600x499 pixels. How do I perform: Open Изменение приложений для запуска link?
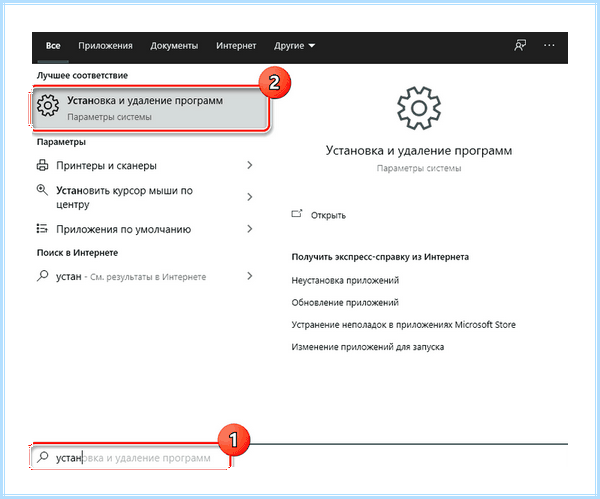click(368, 347)
